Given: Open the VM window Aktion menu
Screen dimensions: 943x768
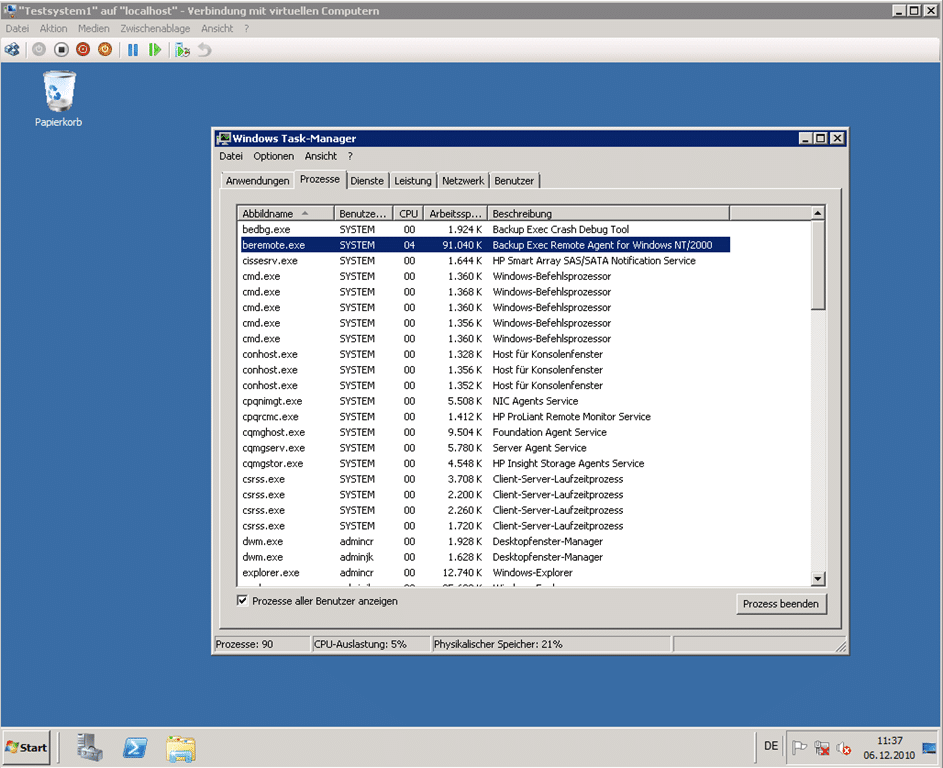Looking at the screenshot, I should pyautogui.click(x=54, y=28).
